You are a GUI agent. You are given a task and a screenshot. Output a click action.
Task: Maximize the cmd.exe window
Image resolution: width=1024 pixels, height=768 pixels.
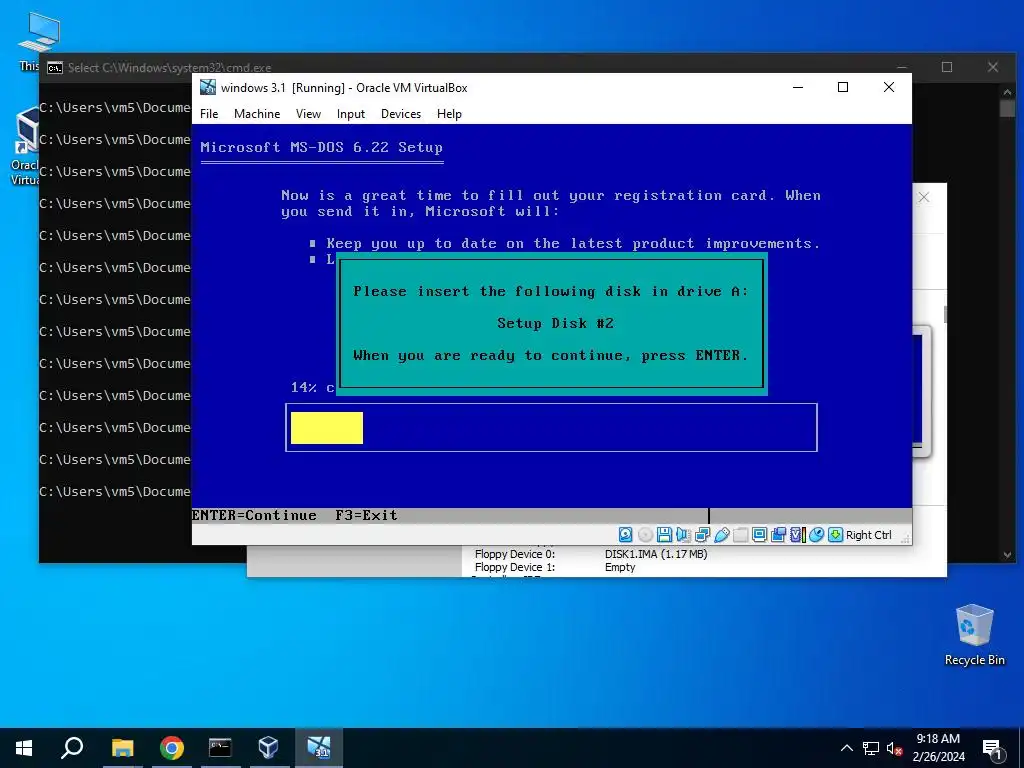[947, 67]
